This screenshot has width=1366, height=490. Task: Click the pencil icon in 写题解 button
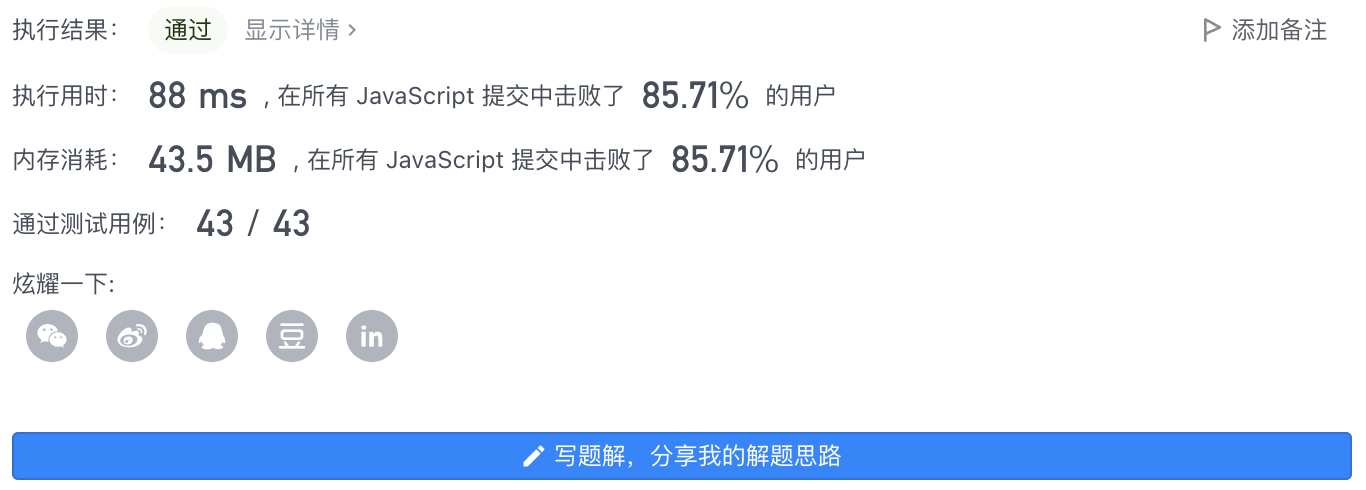(534, 457)
